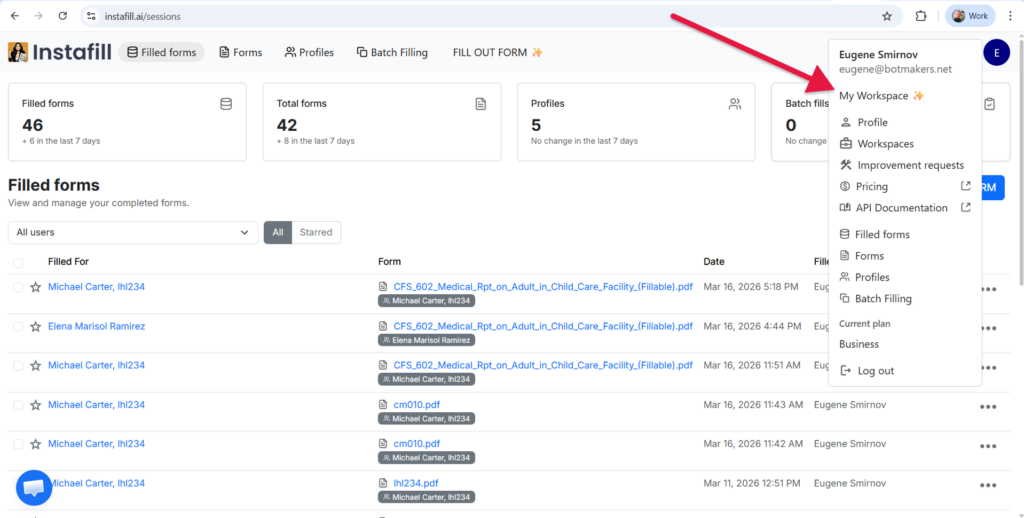
Task: Open Chrome's three-dot browser menu
Action: click(x=1008, y=16)
